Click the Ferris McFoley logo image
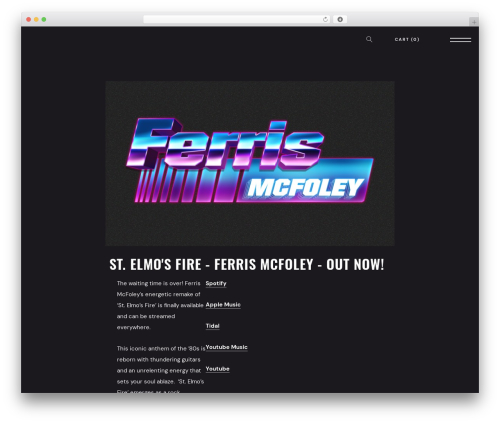The height and width of the screenshot is (423, 500). (x=250, y=163)
